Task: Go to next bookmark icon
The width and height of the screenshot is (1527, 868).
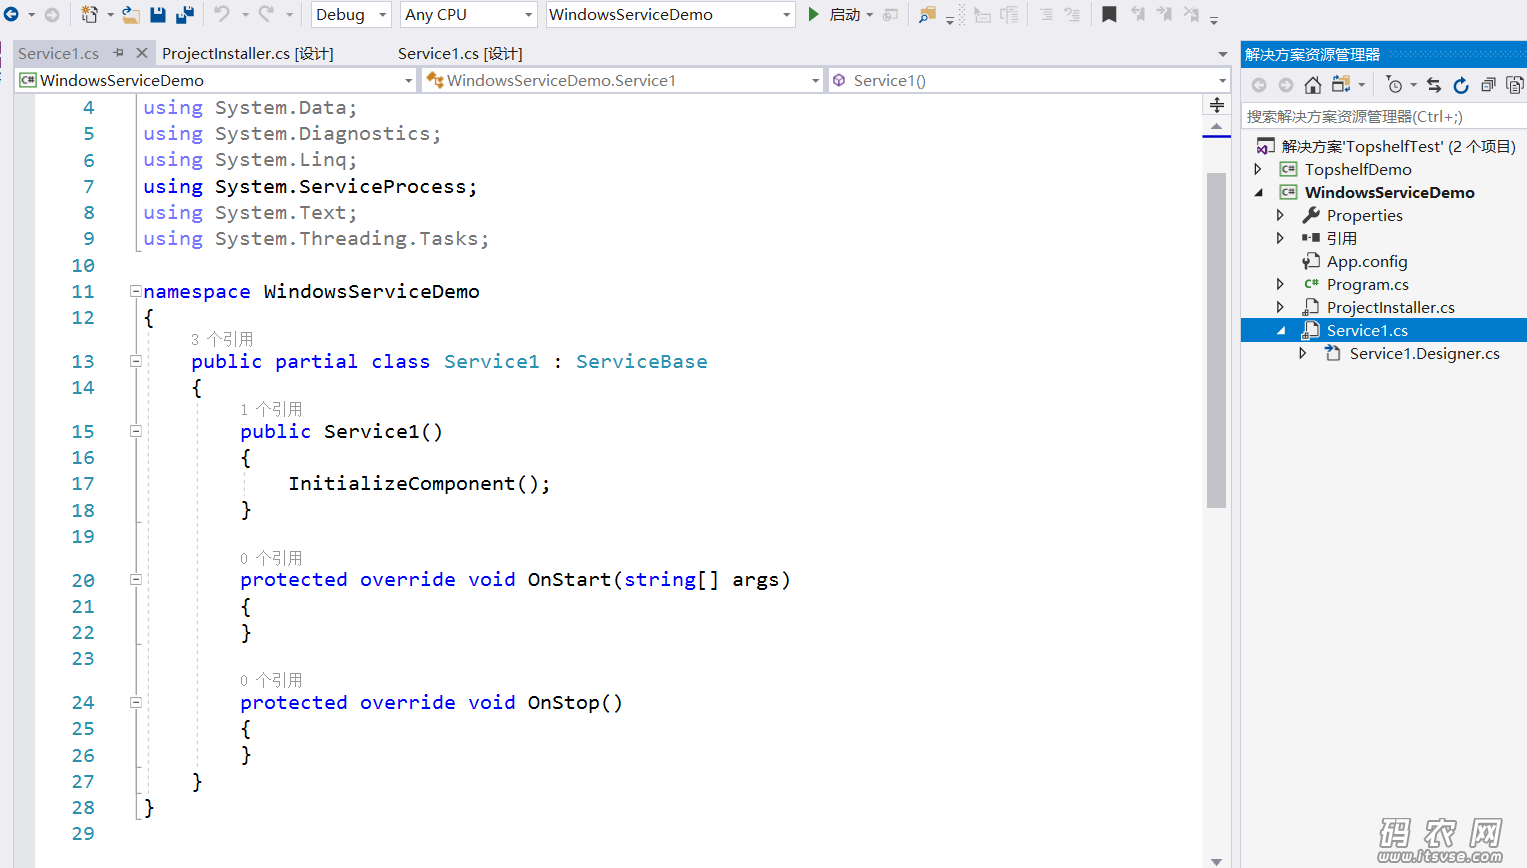Action: point(1164,15)
